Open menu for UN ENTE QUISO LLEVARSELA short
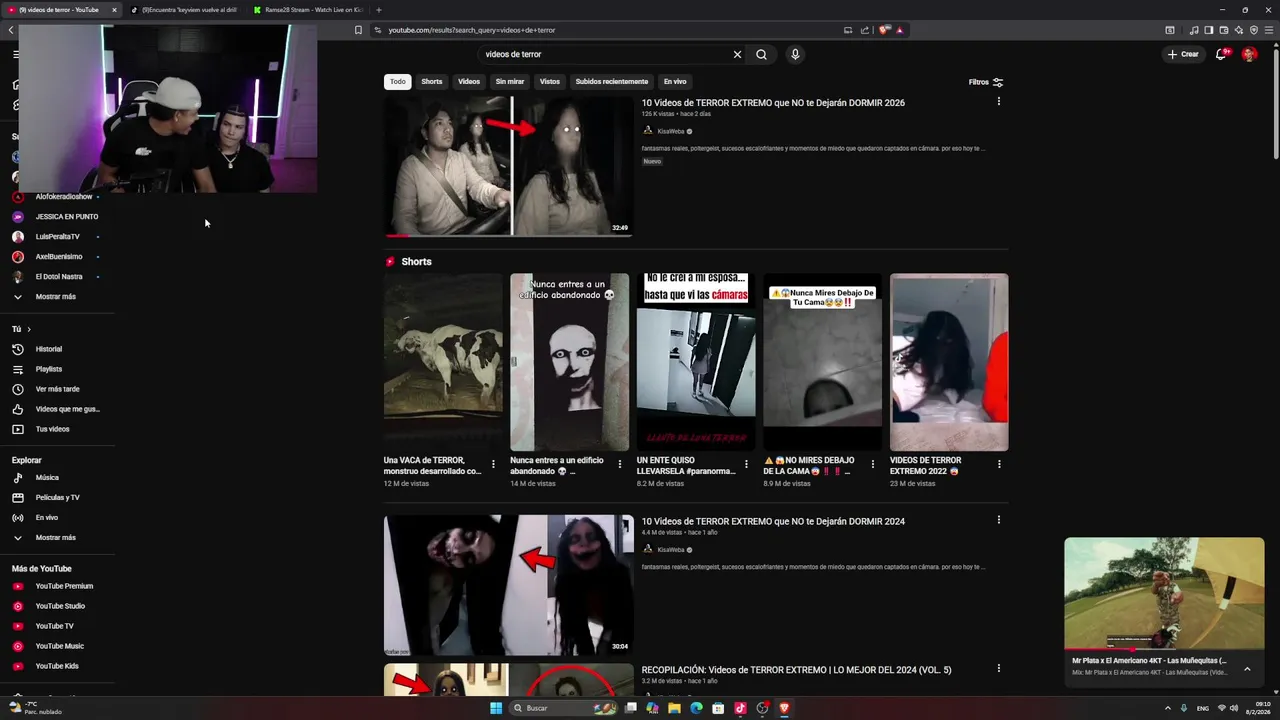 point(746,464)
